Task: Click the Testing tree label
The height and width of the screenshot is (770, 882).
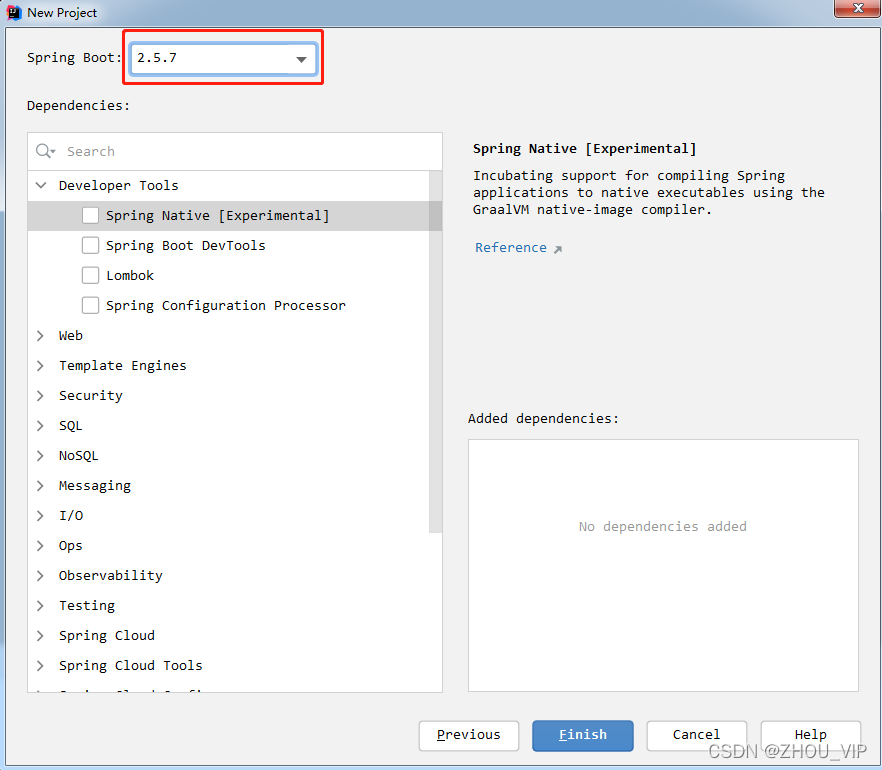Action: point(87,605)
